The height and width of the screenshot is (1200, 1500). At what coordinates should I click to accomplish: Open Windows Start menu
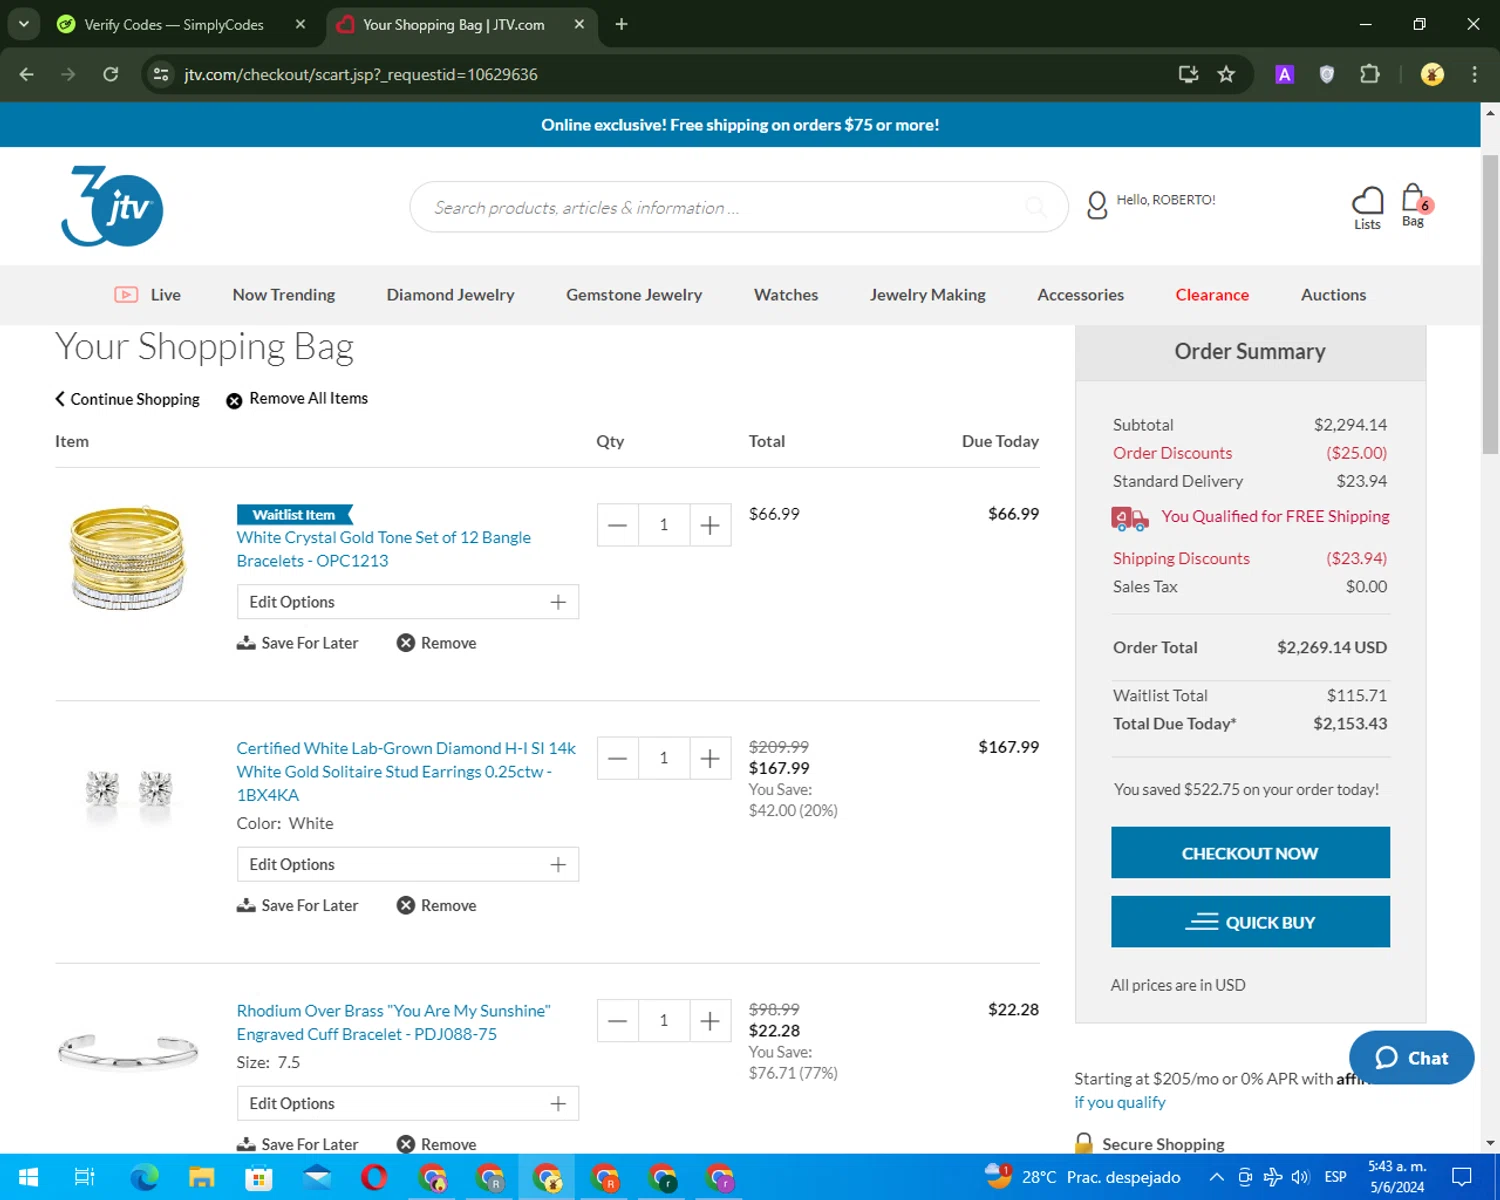(x=28, y=1177)
